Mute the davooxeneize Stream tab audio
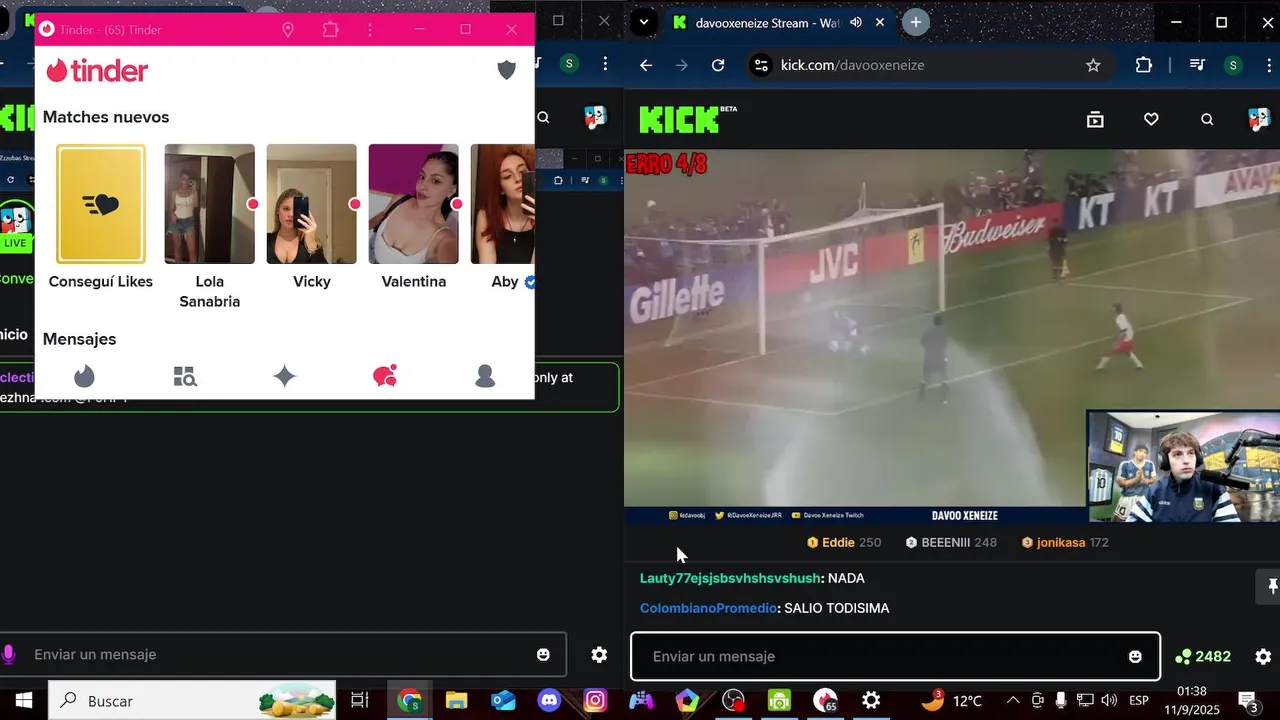 pyautogui.click(x=858, y=22)
